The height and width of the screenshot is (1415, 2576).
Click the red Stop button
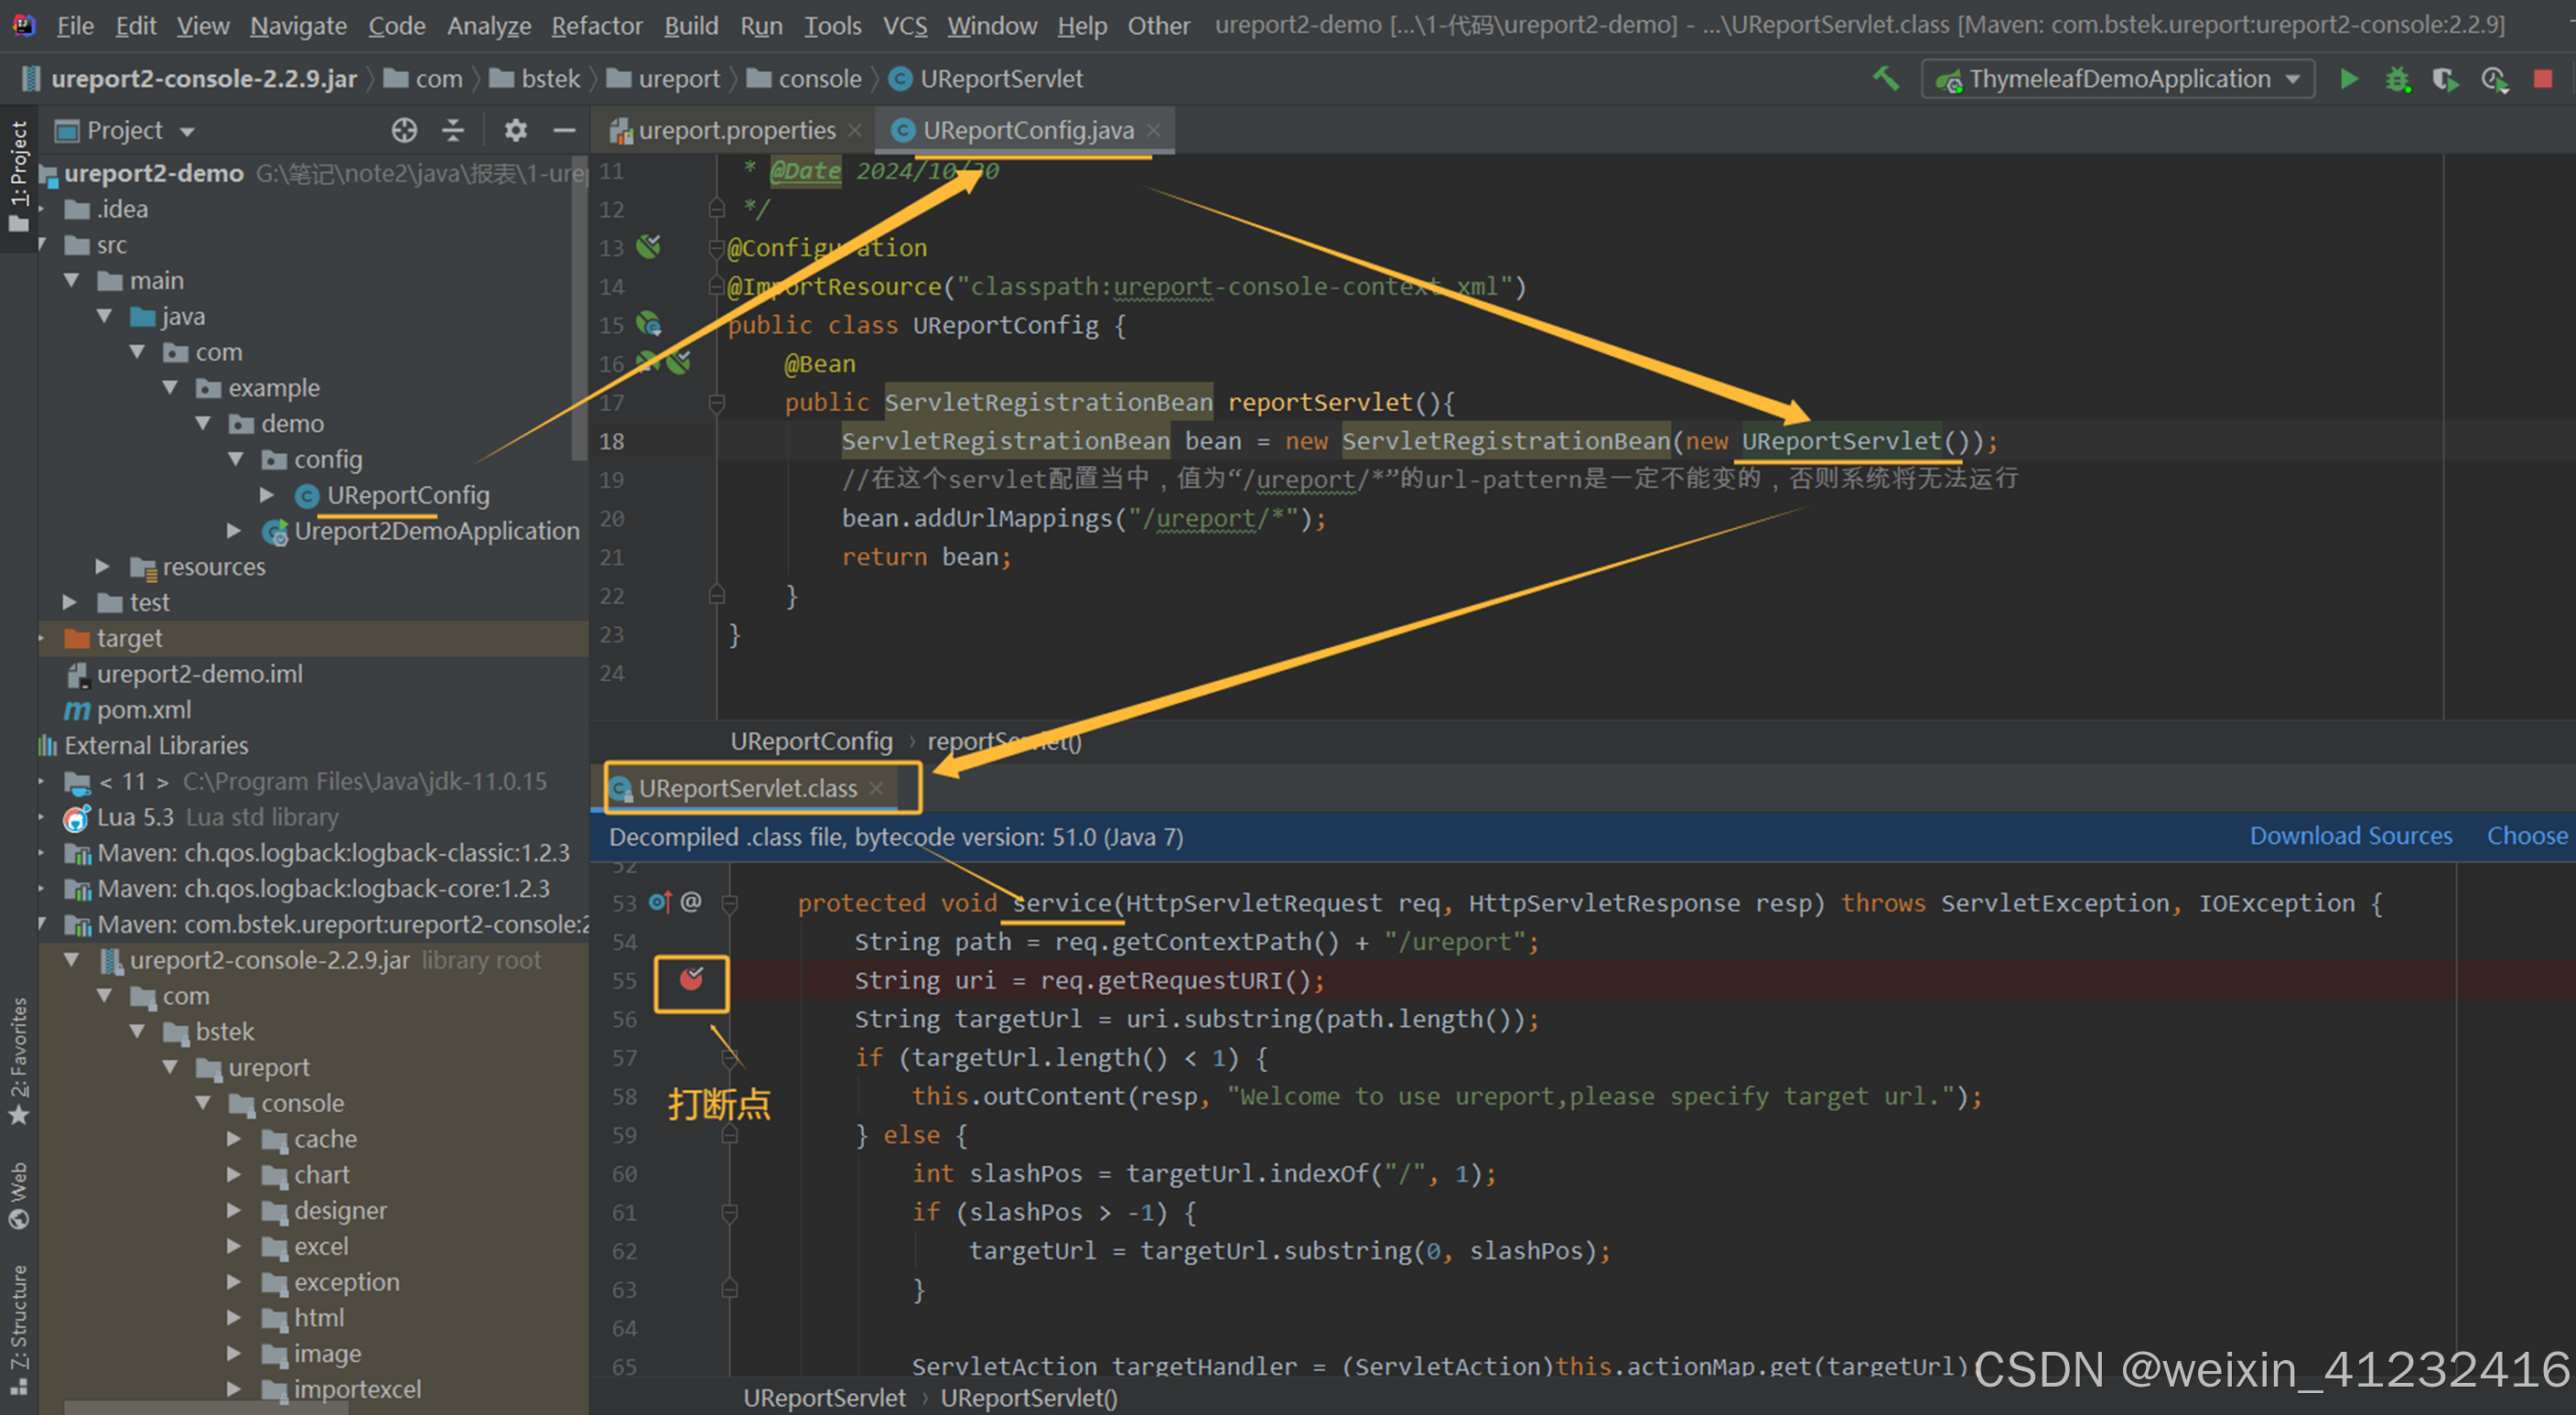[x=2542, y=79]
